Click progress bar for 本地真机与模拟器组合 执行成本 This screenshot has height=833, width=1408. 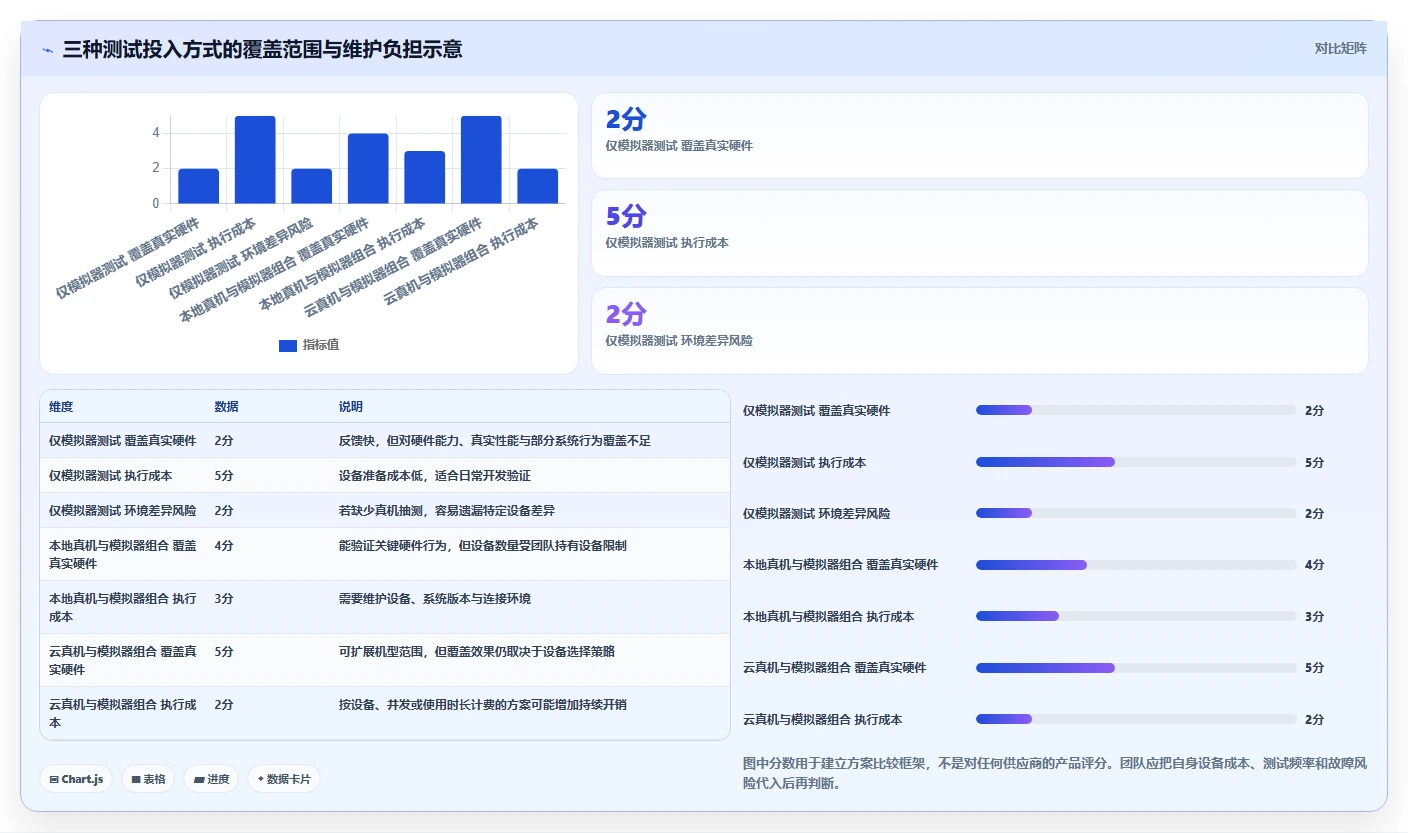pos(1136,616)
